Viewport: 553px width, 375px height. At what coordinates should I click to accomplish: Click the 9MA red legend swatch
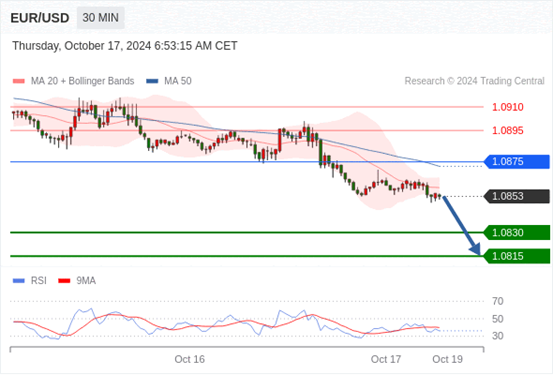click(64, 281)
